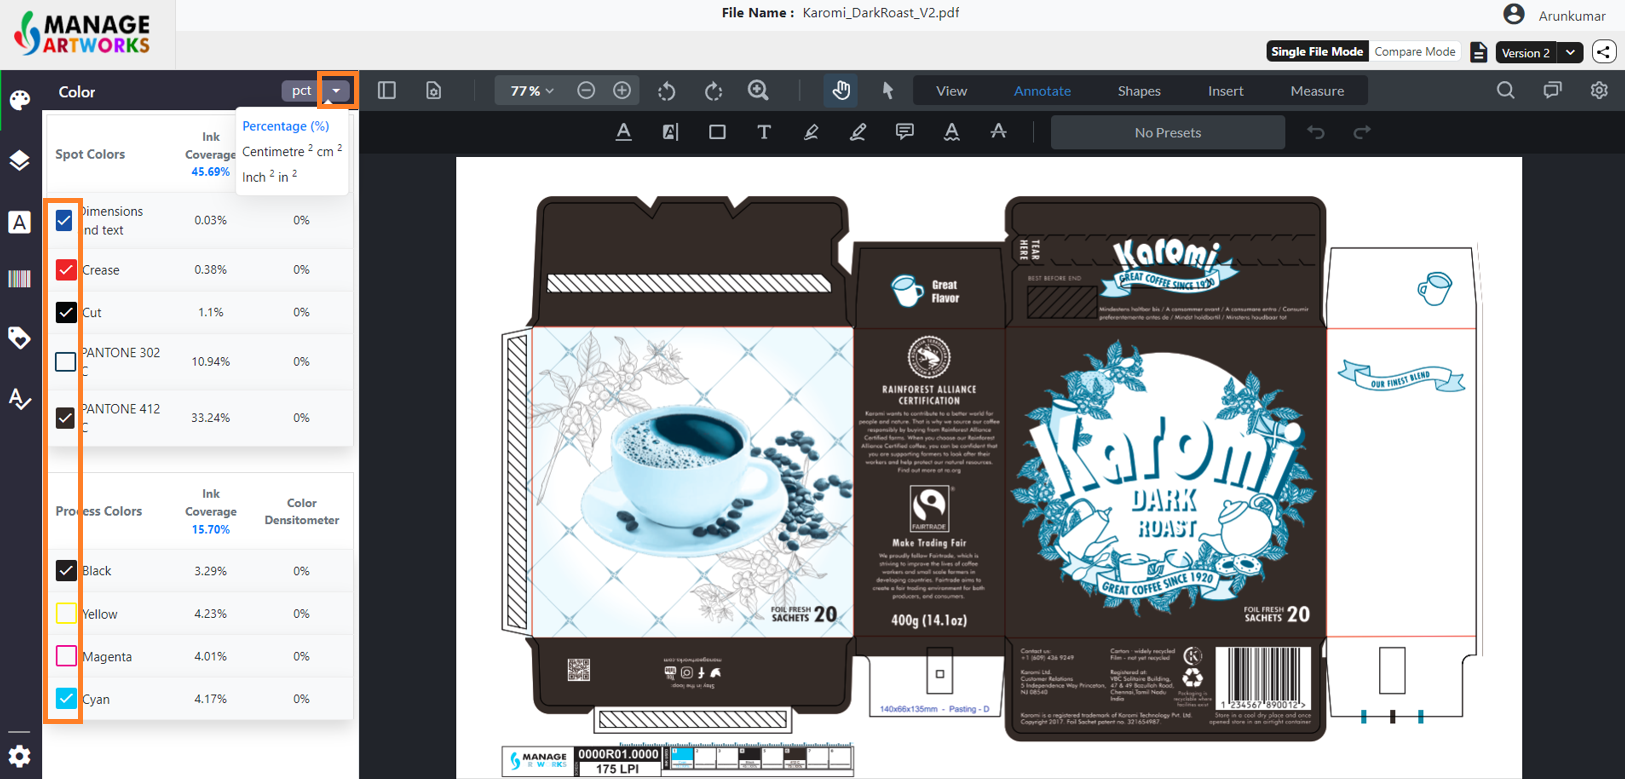
Task: Switch to the Shapes tab
Action: pyautogui.click(x=1139, y=91)
